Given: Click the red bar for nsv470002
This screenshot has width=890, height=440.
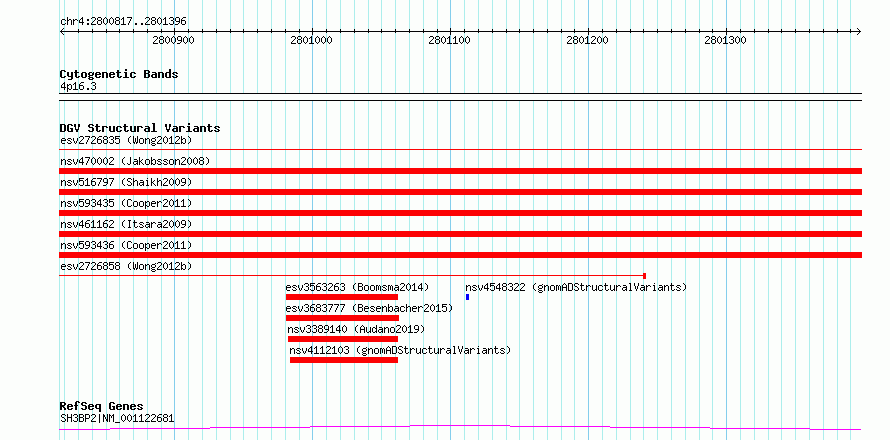Looking at the screenshot, I should coord(460,171).
